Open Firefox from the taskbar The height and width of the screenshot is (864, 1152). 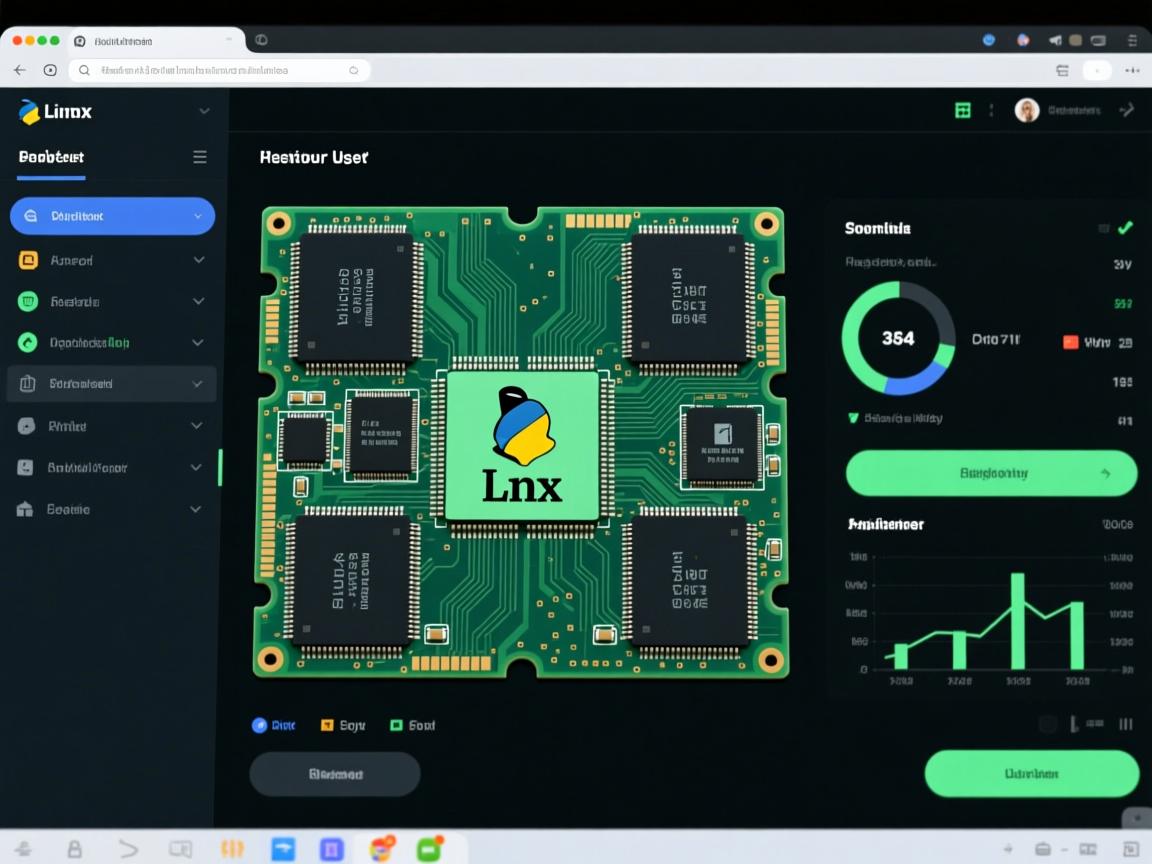tap(380, 849)
